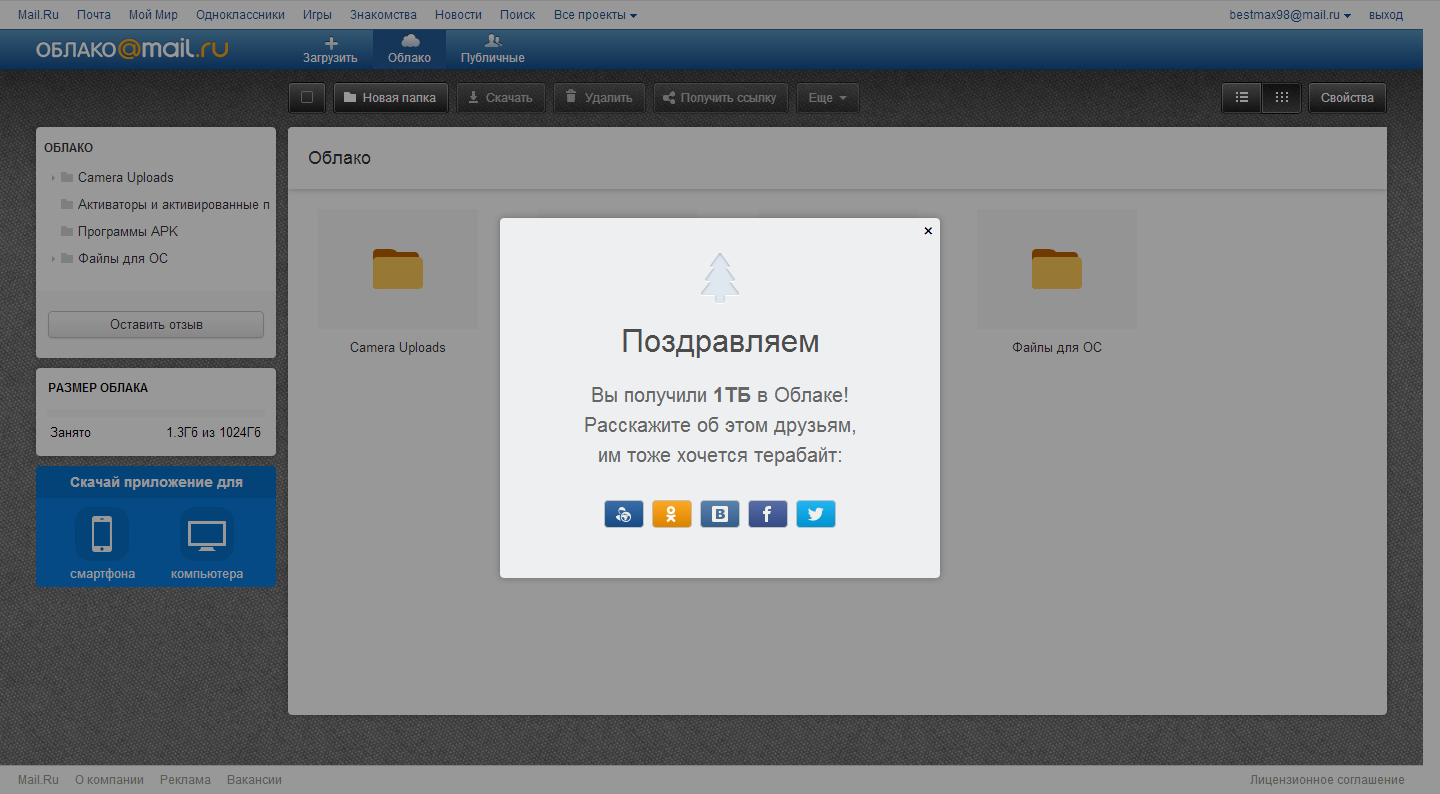
Task: Open Знакомства in top navigation
Action: click(x=383, y=15)
